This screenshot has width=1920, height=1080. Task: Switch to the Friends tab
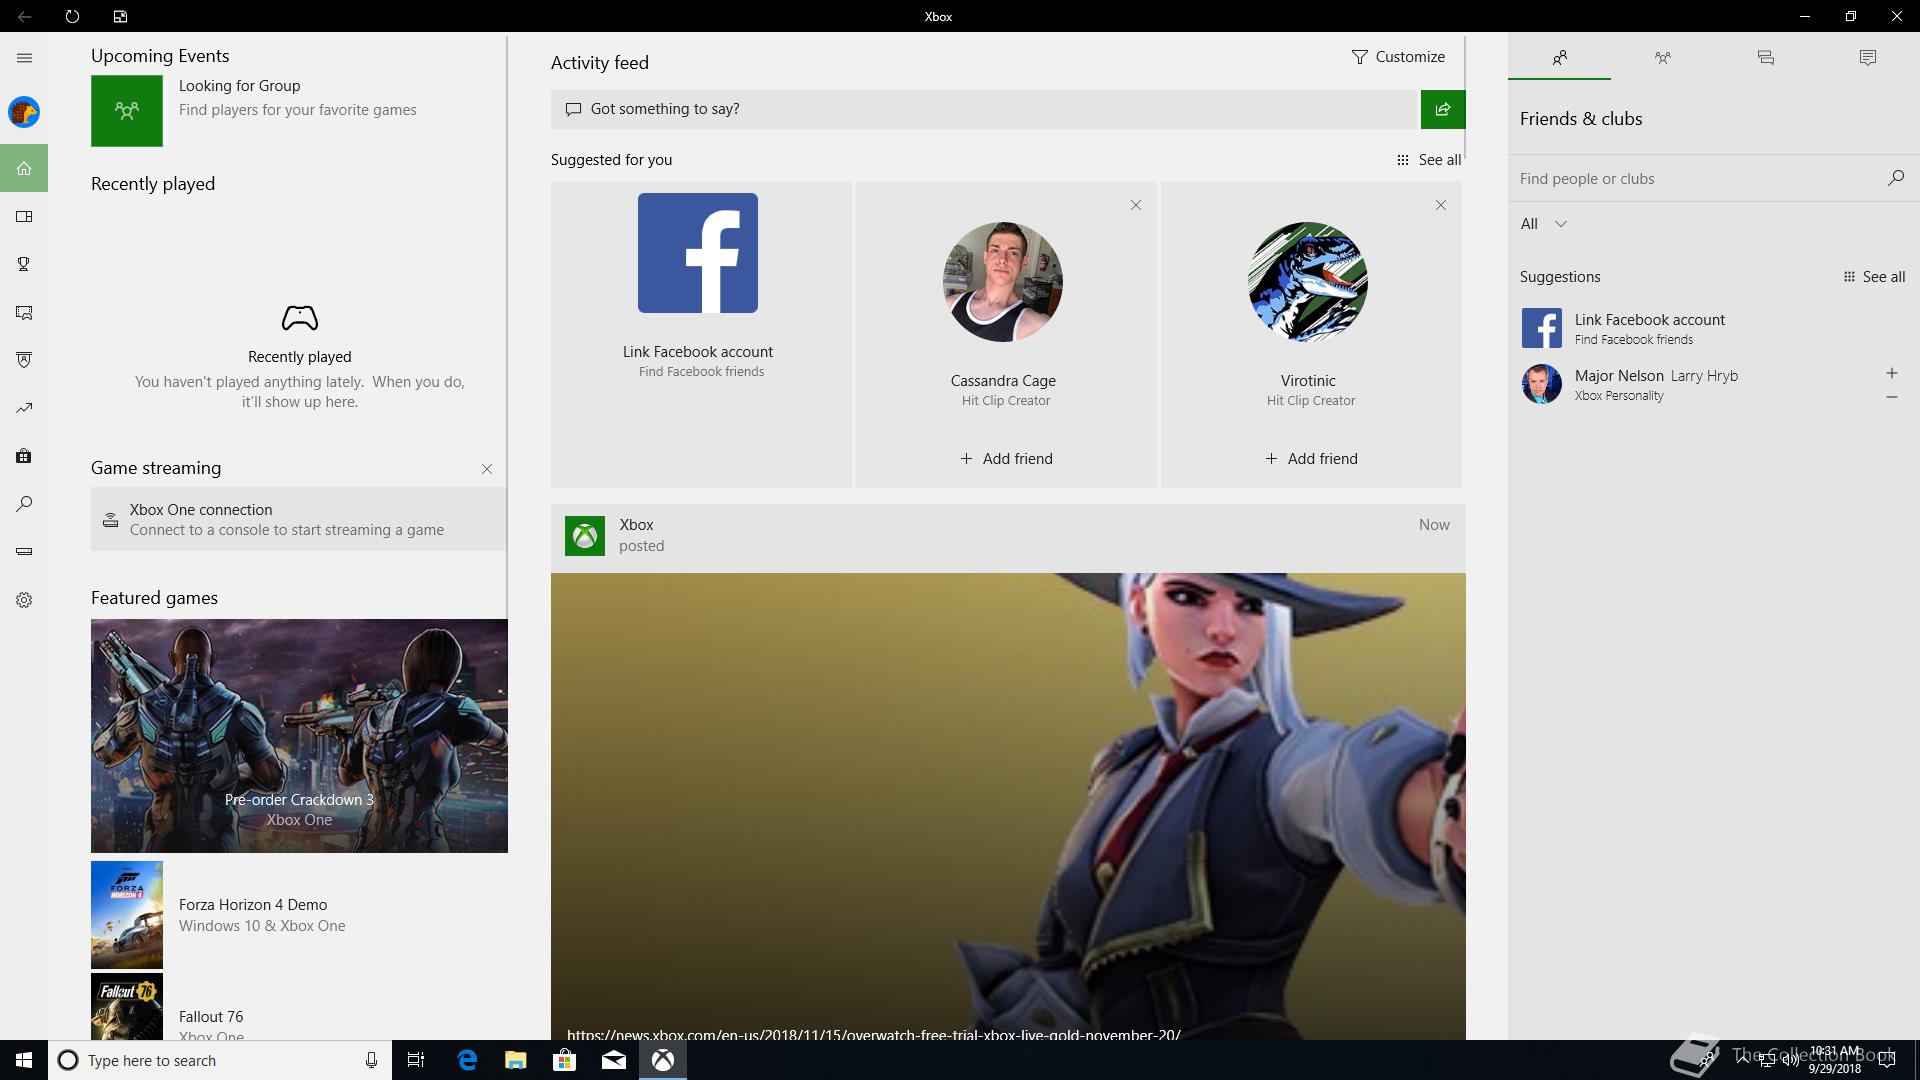[1559, 57]
